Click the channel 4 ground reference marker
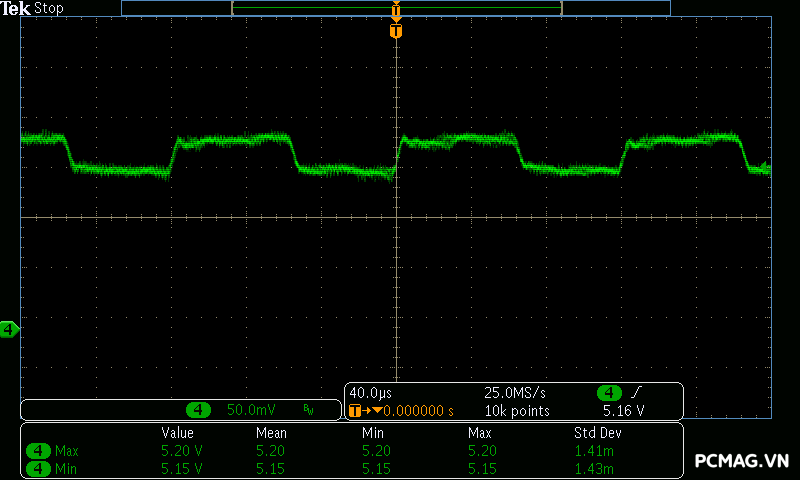 [x=9, y=329]
